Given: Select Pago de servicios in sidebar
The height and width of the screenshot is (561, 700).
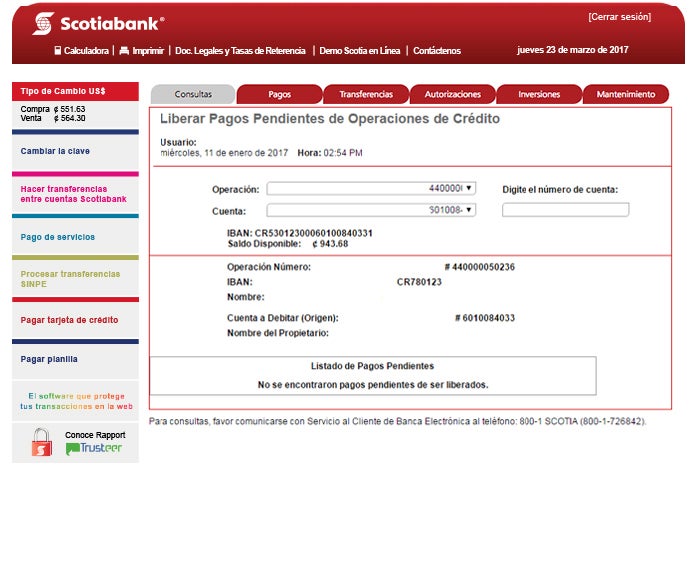Looking at the screenshot, I should pos(58,237).
